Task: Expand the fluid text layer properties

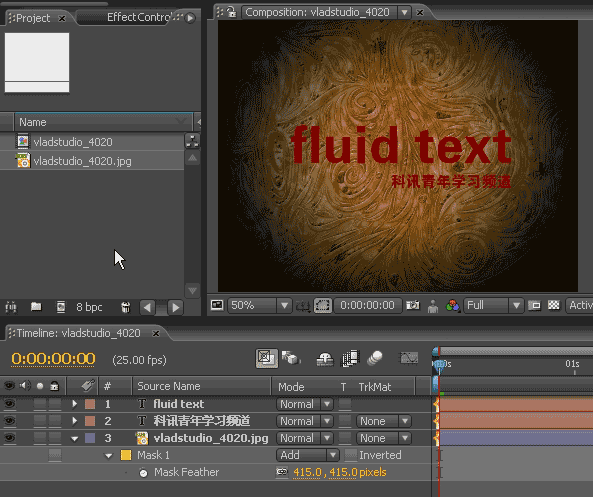Action: point(75,404)
